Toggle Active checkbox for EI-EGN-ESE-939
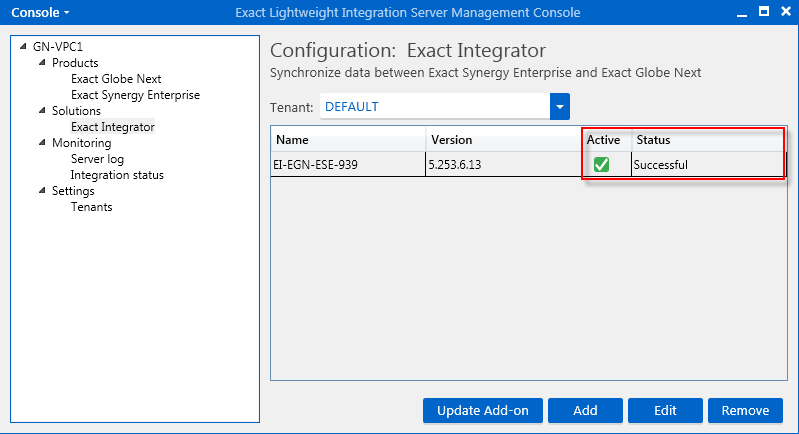 click(601, 165)
